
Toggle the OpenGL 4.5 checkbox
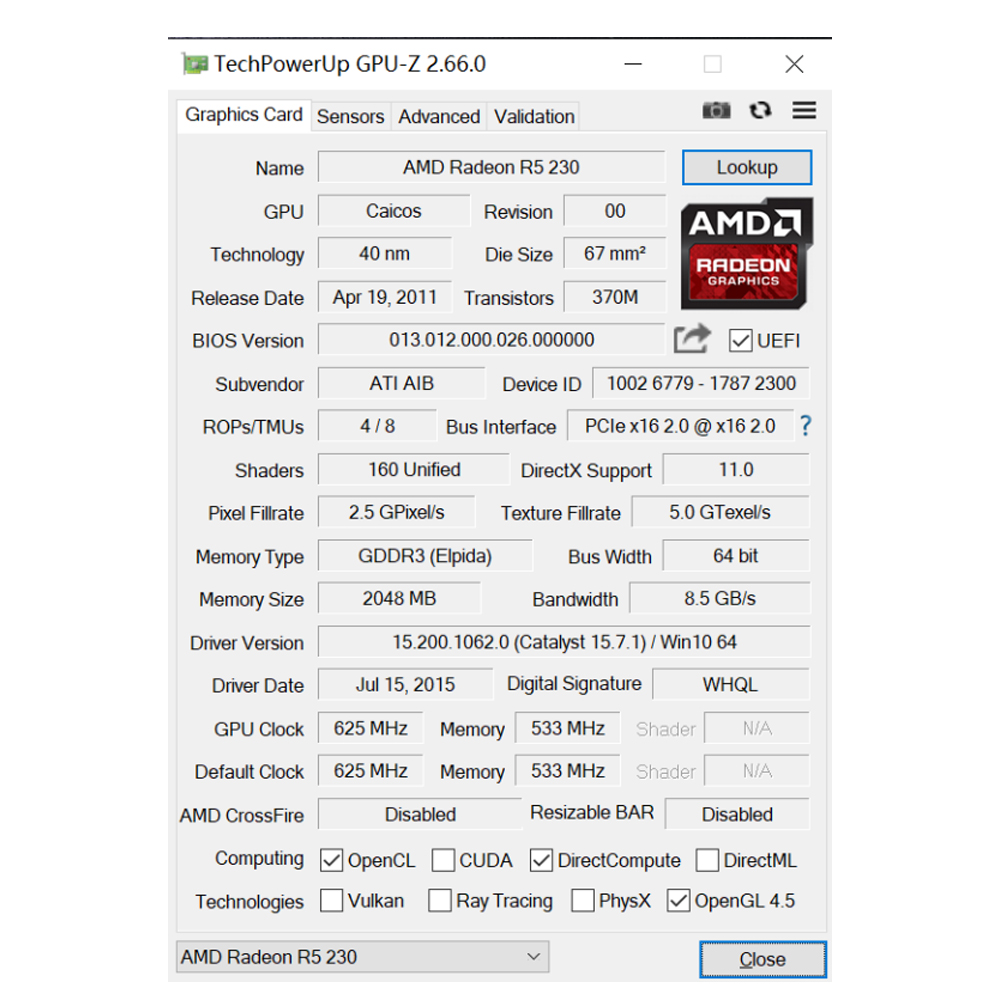pyautogui.click(x=678, y=901)
